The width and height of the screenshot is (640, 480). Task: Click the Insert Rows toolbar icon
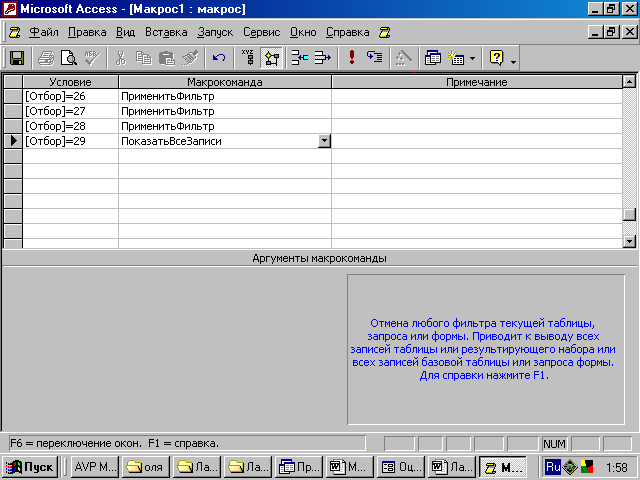tap(300, 58)
